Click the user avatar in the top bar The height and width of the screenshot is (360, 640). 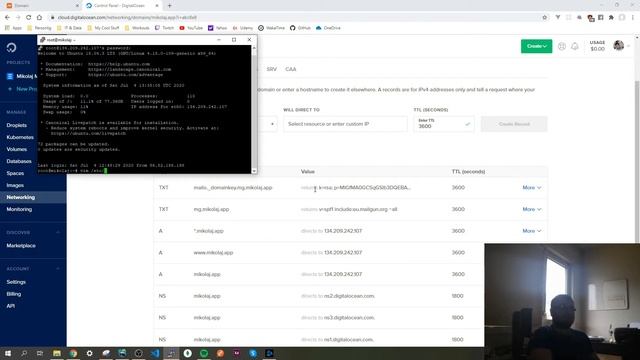click(x=618, y=46)
